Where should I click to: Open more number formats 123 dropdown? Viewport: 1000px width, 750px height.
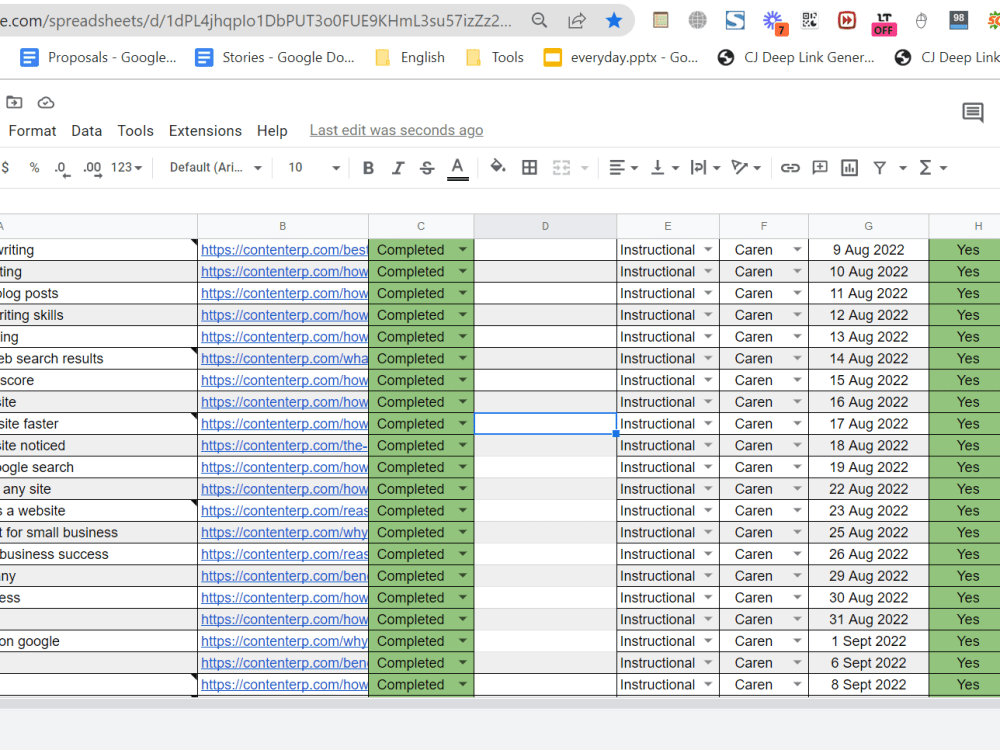click(x=126, y=168)
